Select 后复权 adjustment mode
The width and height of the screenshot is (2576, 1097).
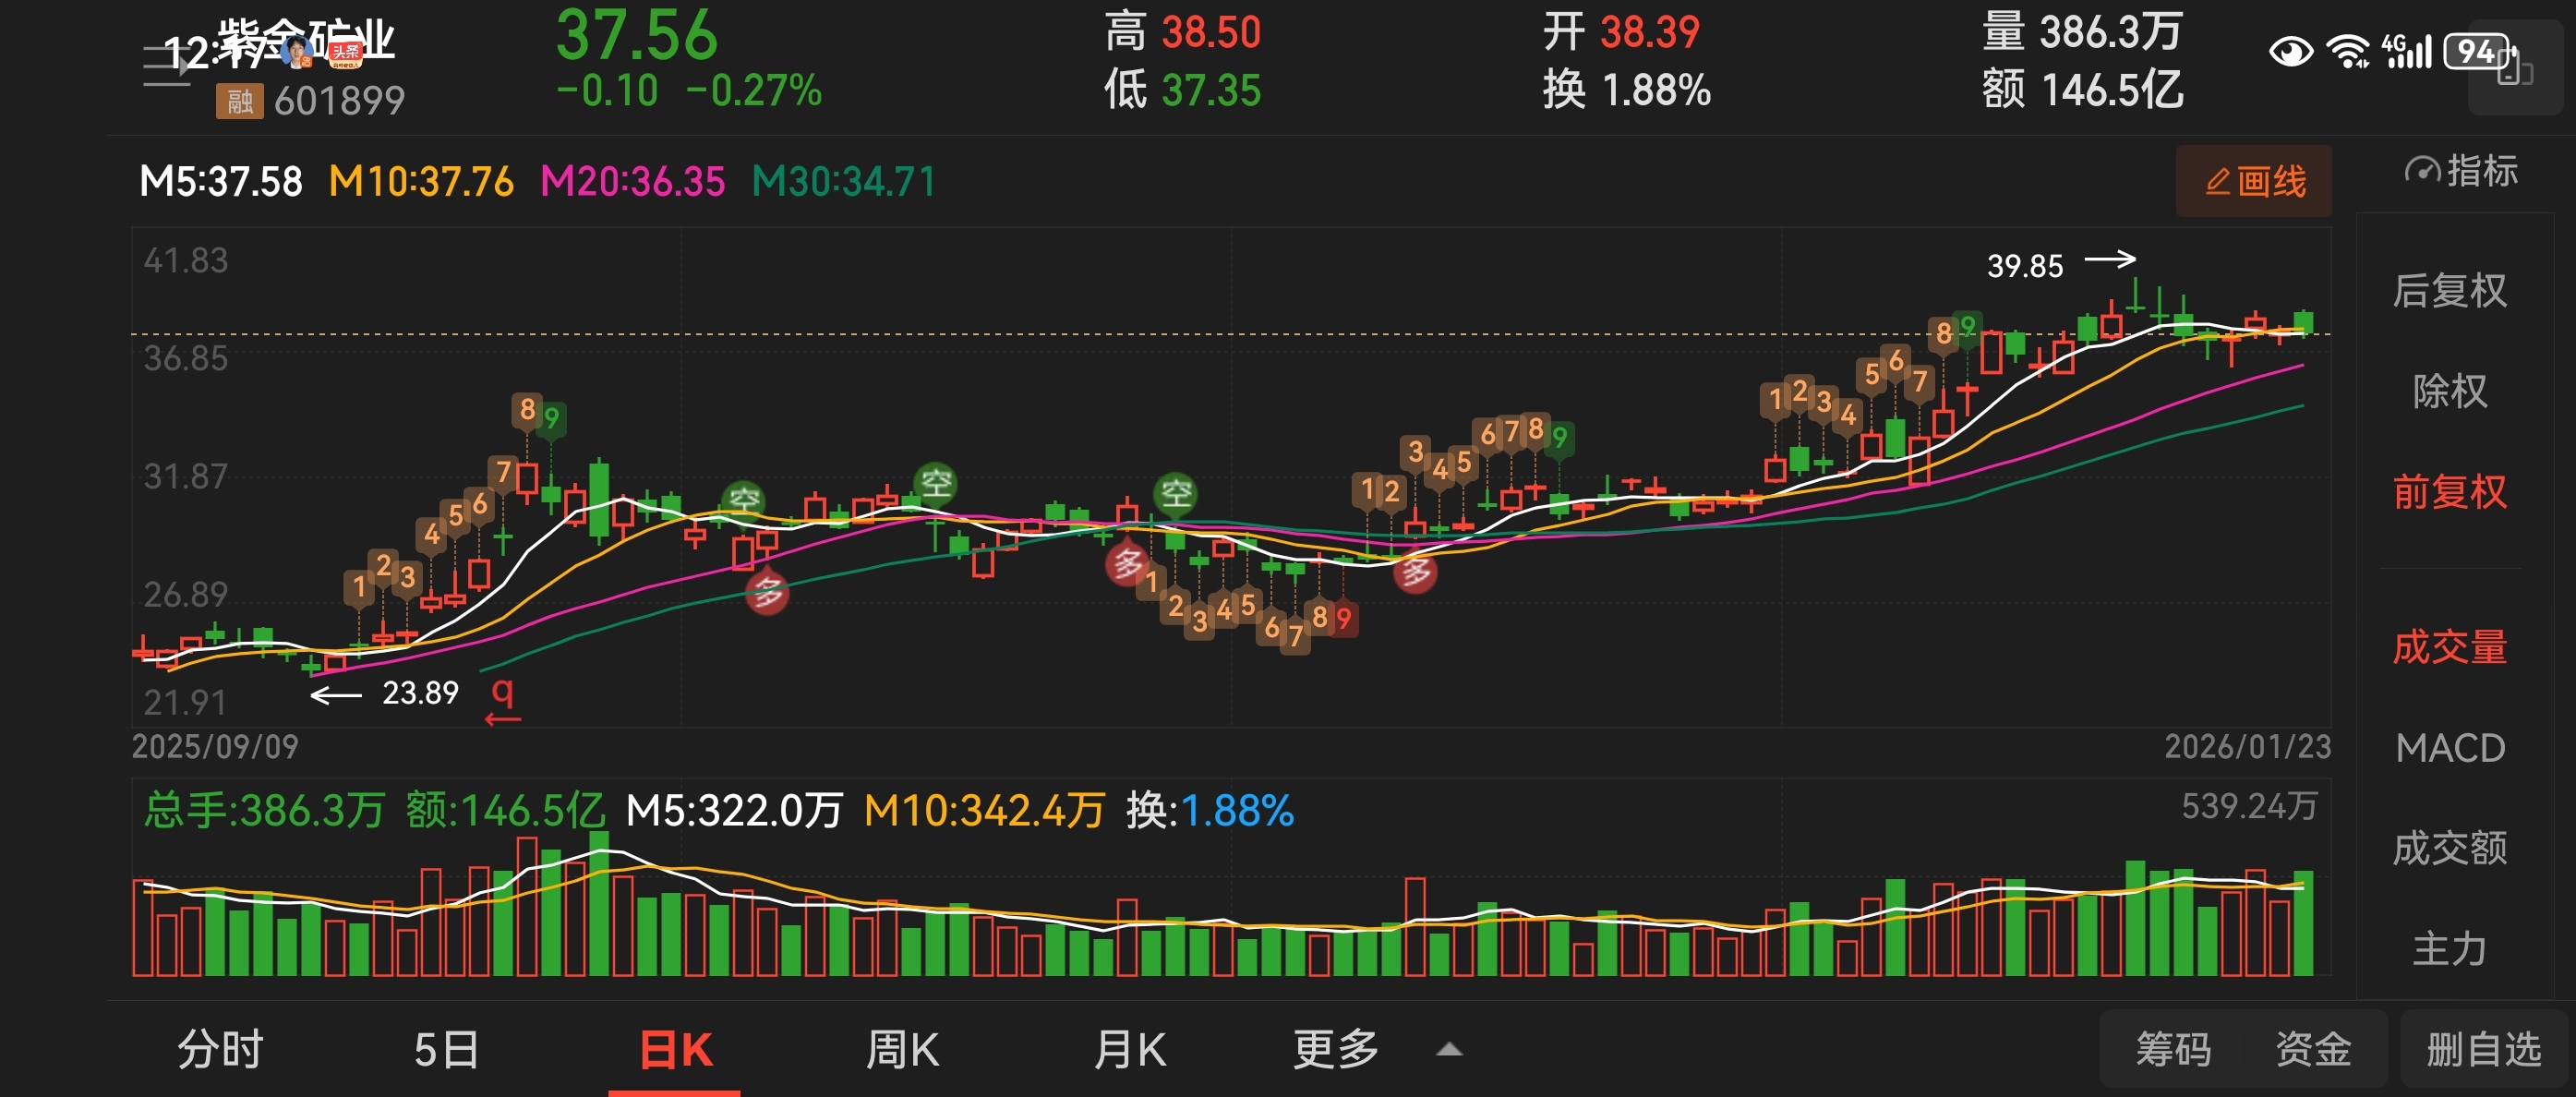tap(2449, 291)
